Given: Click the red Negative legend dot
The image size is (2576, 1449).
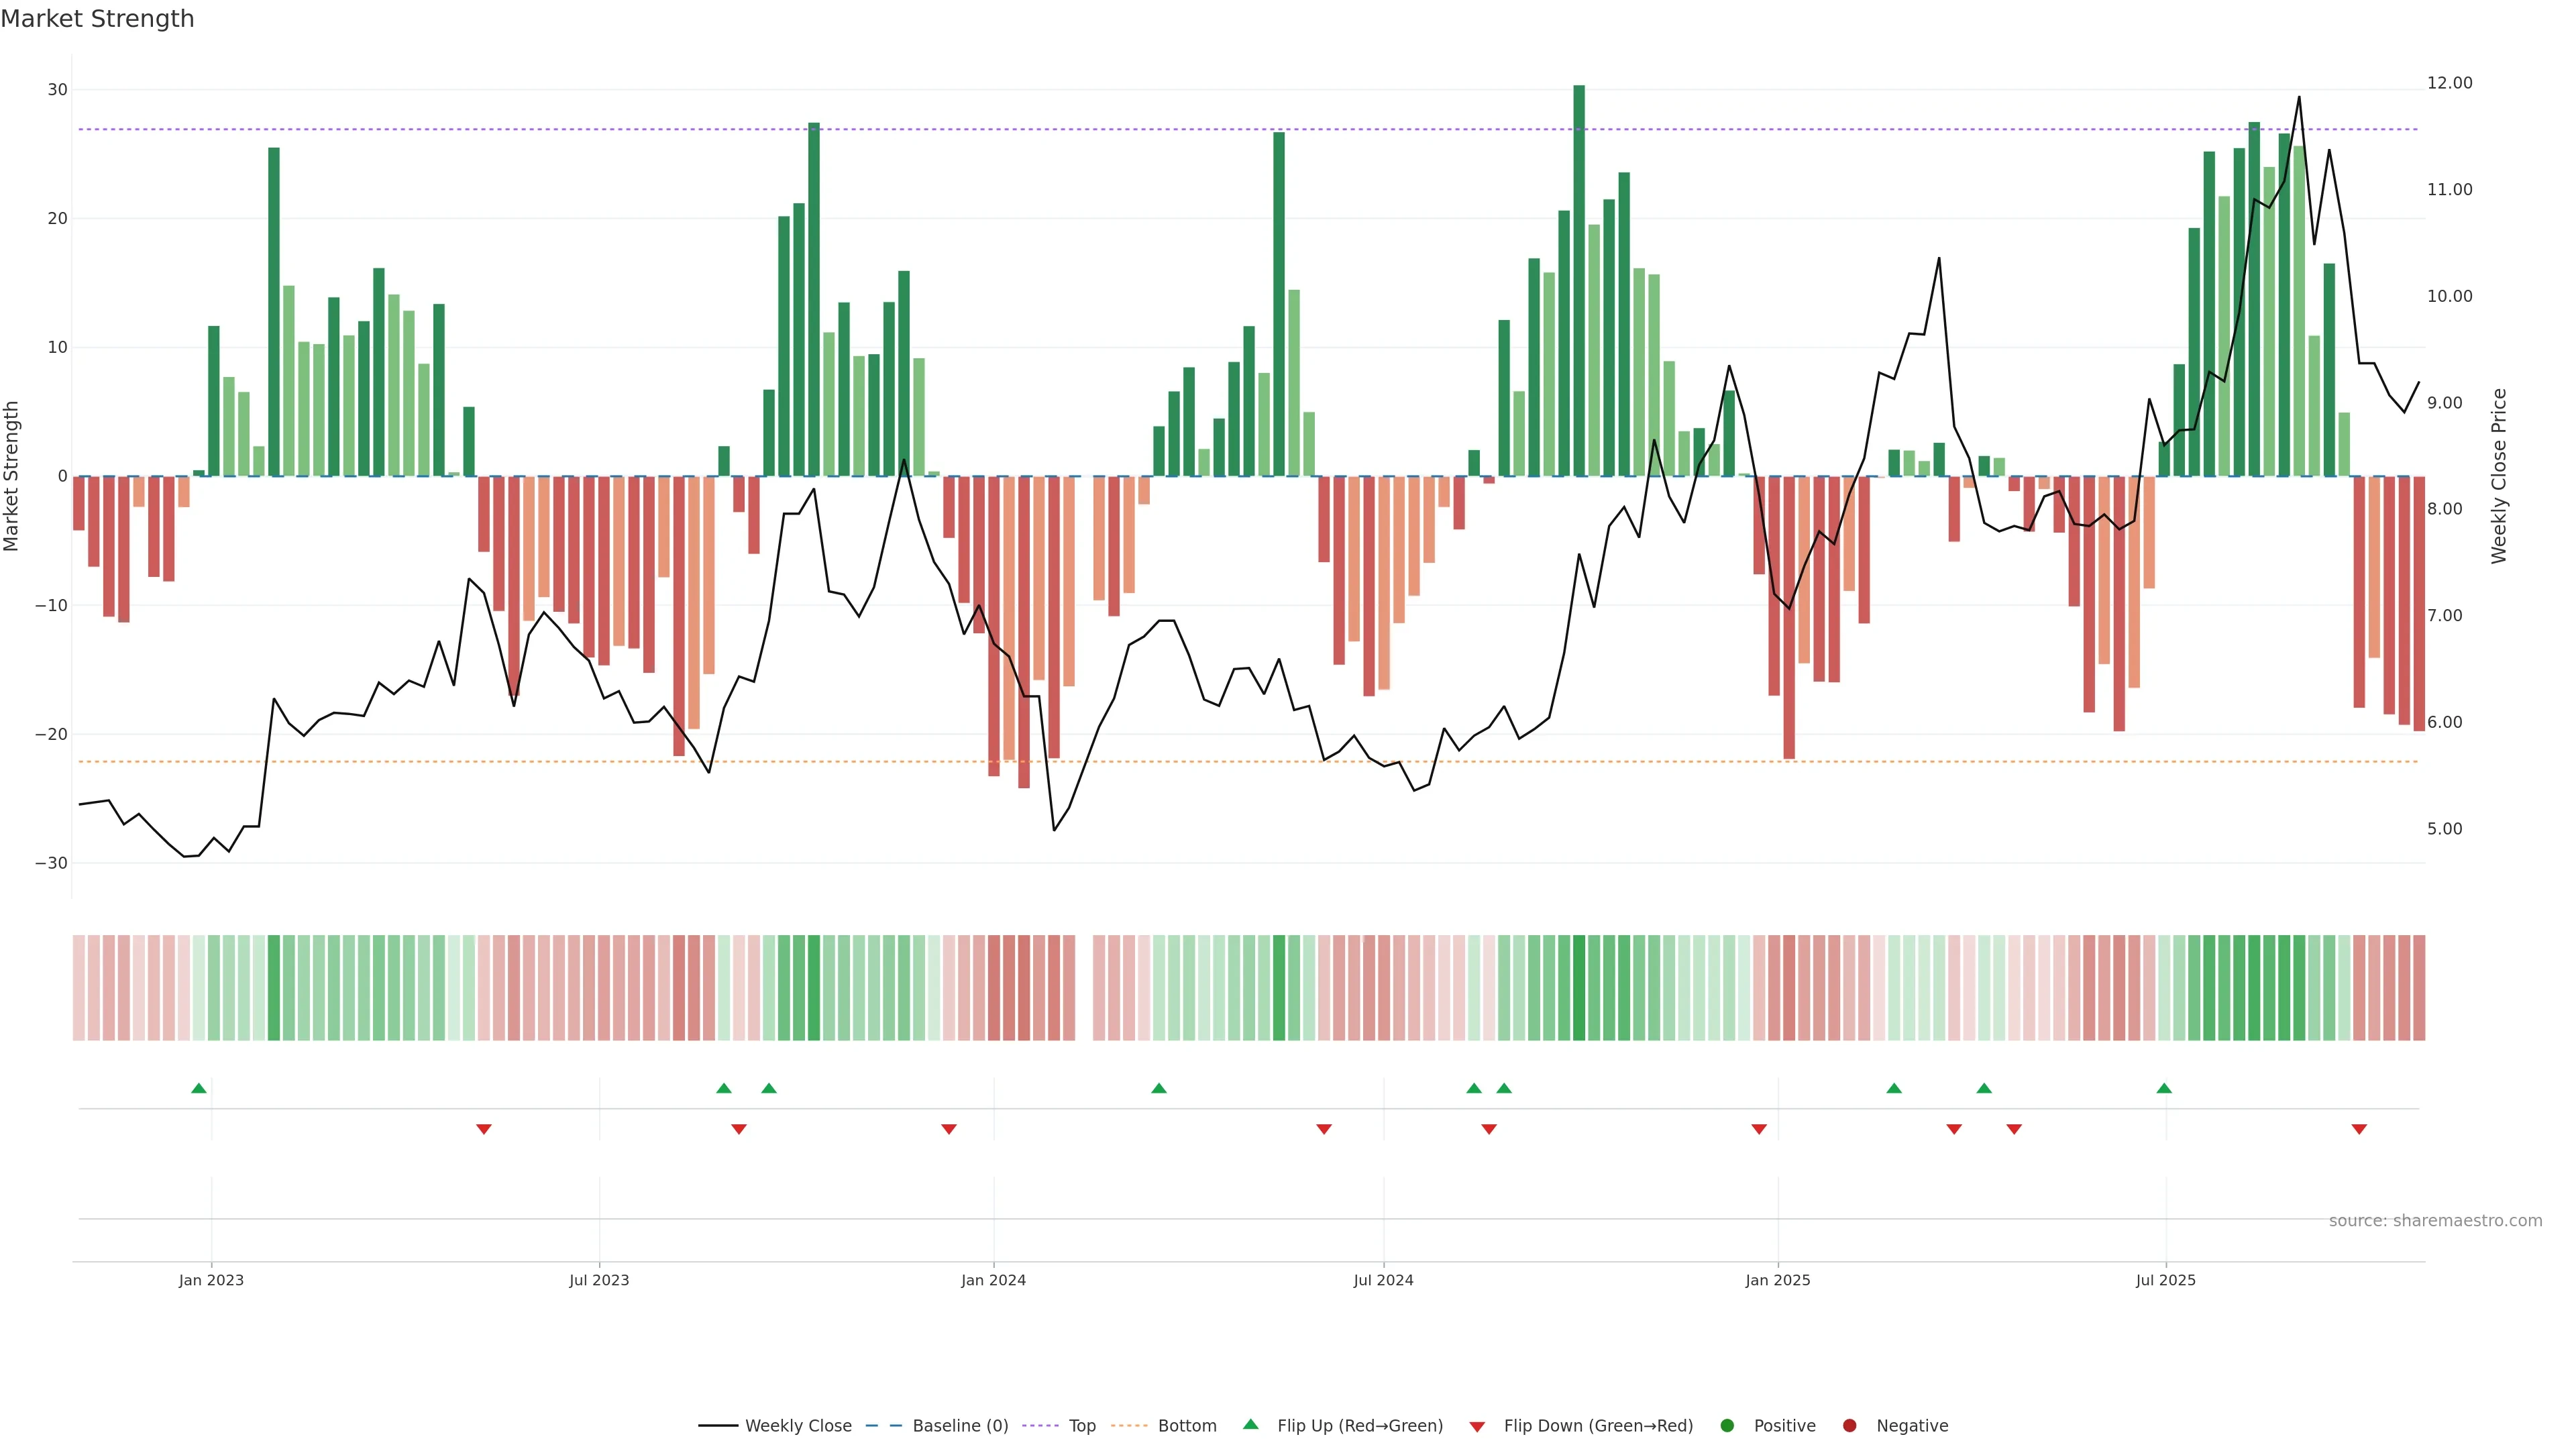Looking at the screenshot, I should [1849, 1426].
